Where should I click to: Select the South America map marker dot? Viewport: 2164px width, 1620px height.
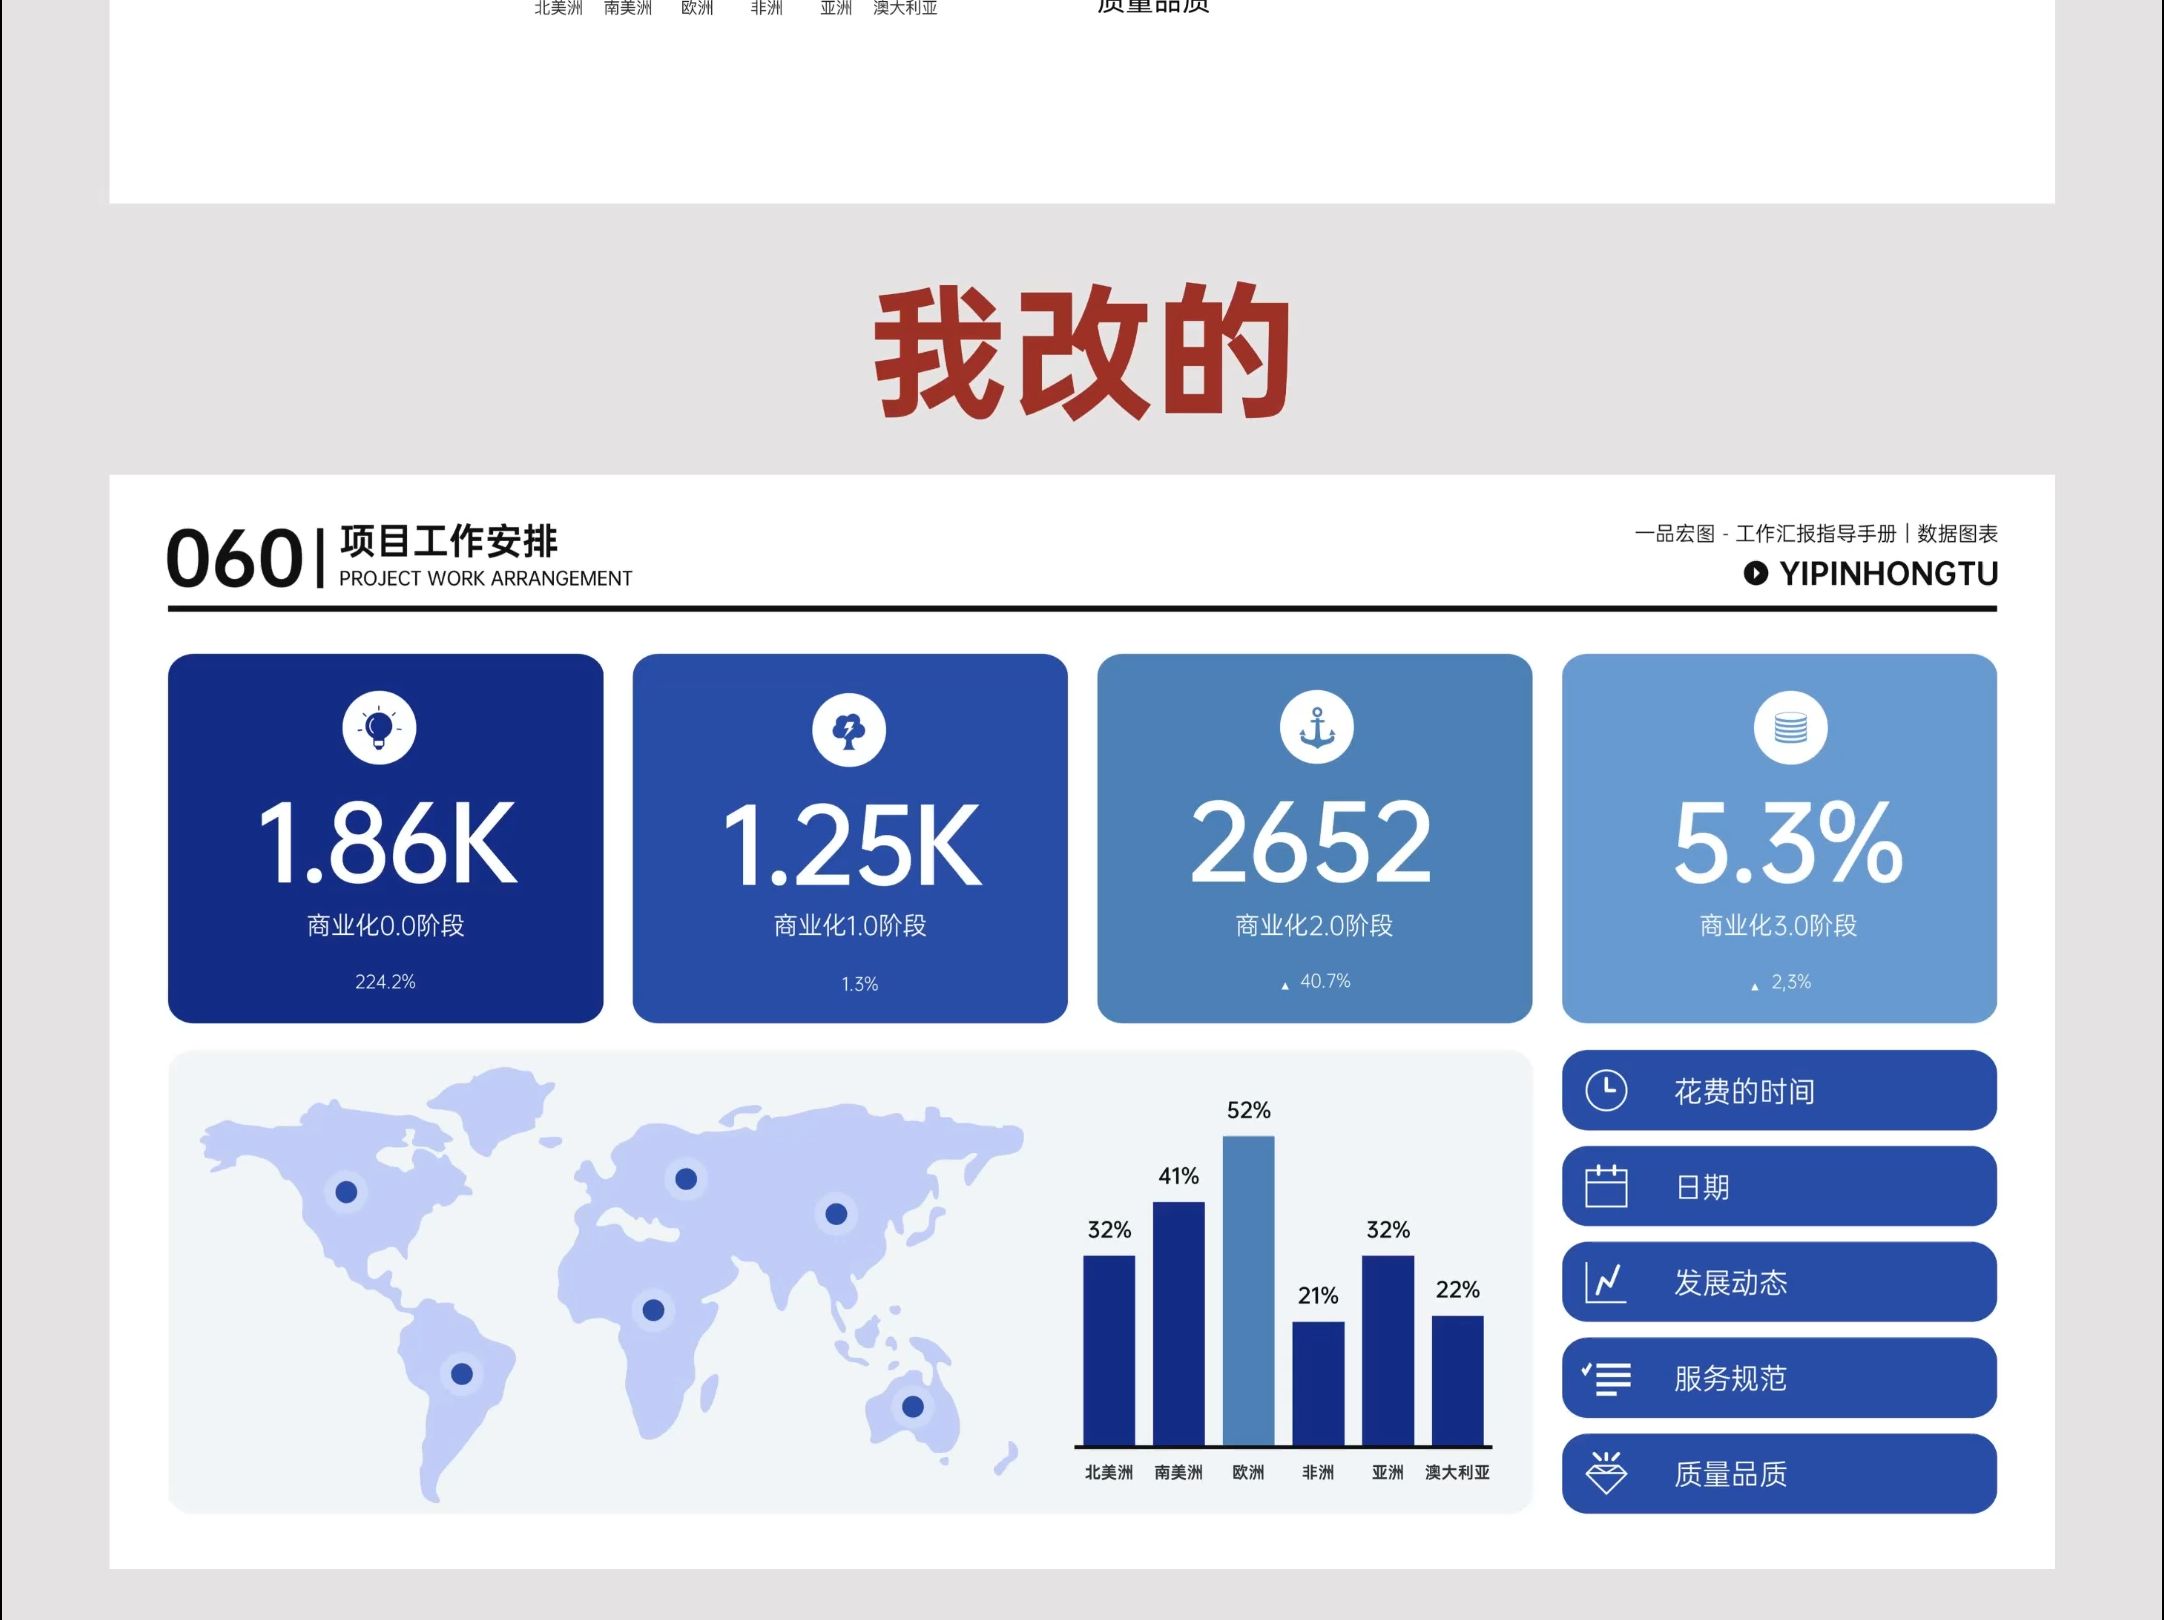[x=462, y=1374]
